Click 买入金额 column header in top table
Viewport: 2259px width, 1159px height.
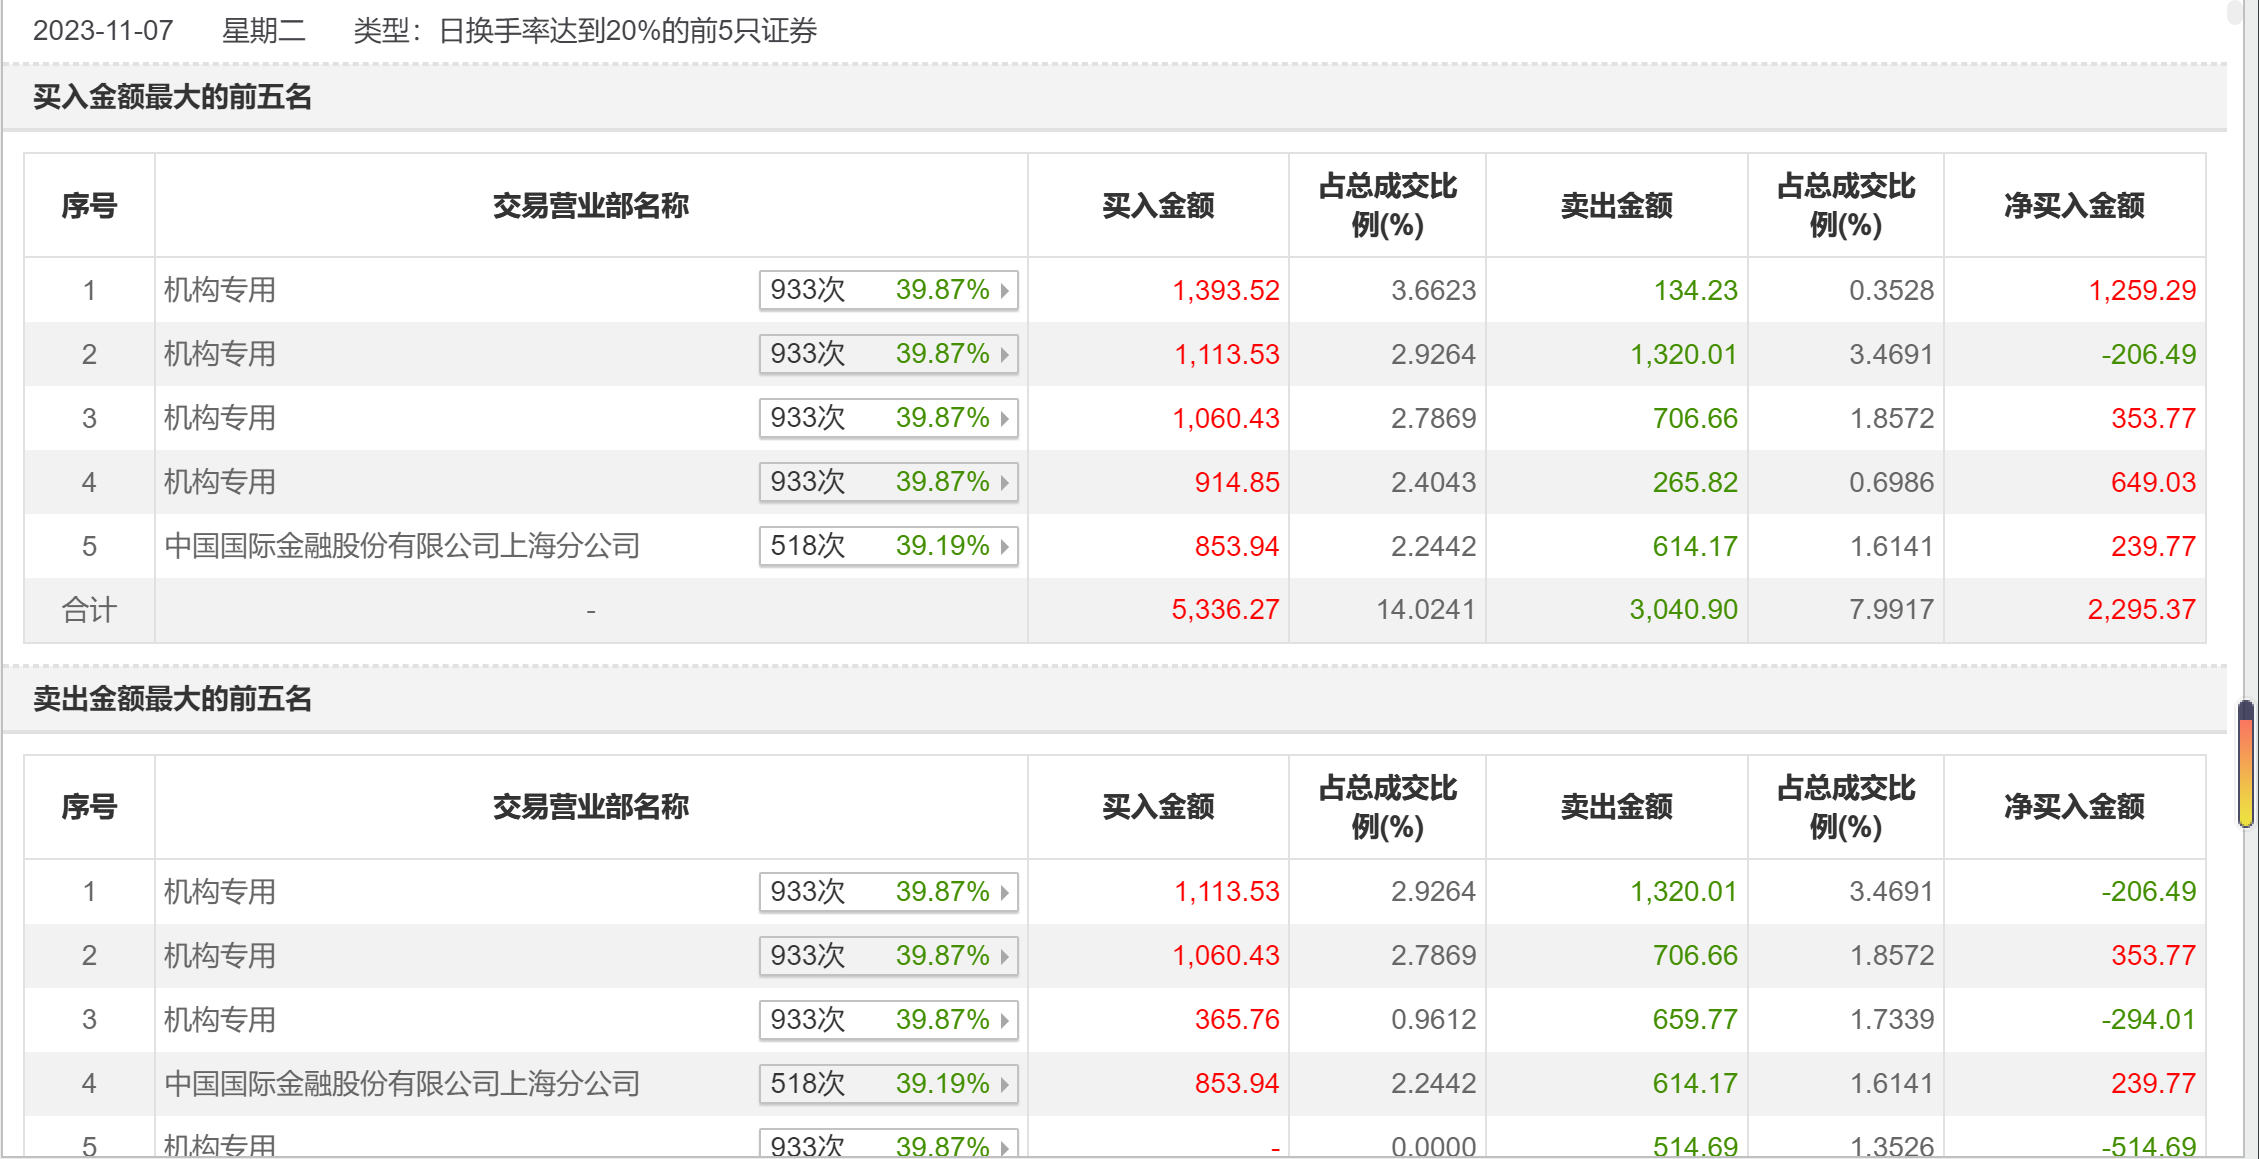pos(1158,206)
